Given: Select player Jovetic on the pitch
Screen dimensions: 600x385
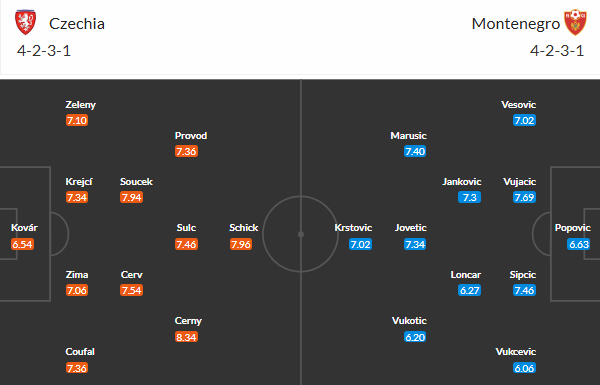Looking at the screenshot, I should point(411,228).
